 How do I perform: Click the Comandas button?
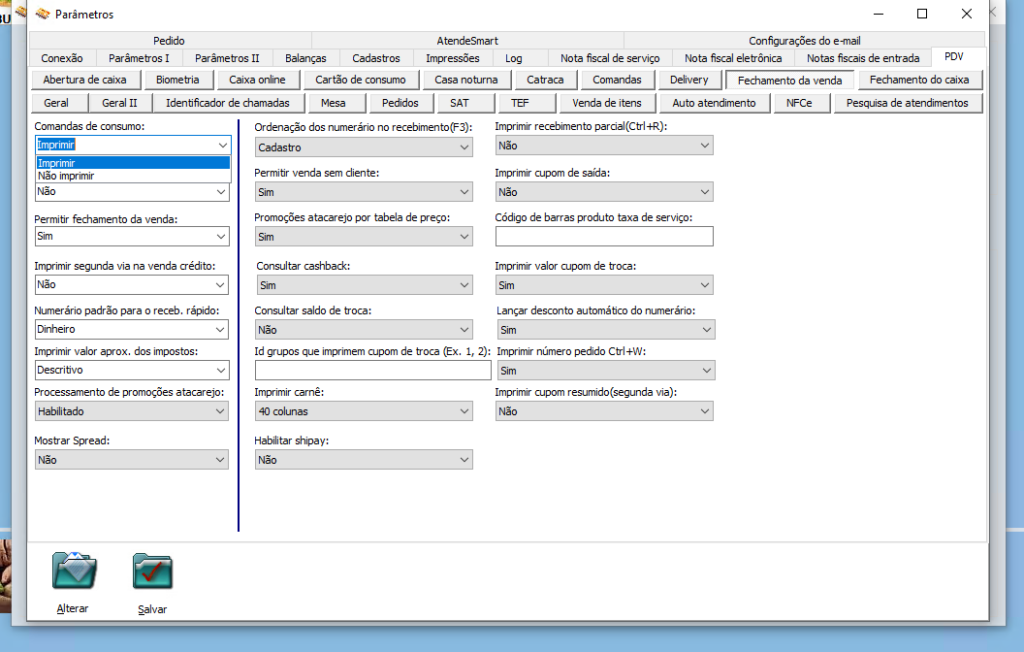click(x=617, y=80)
